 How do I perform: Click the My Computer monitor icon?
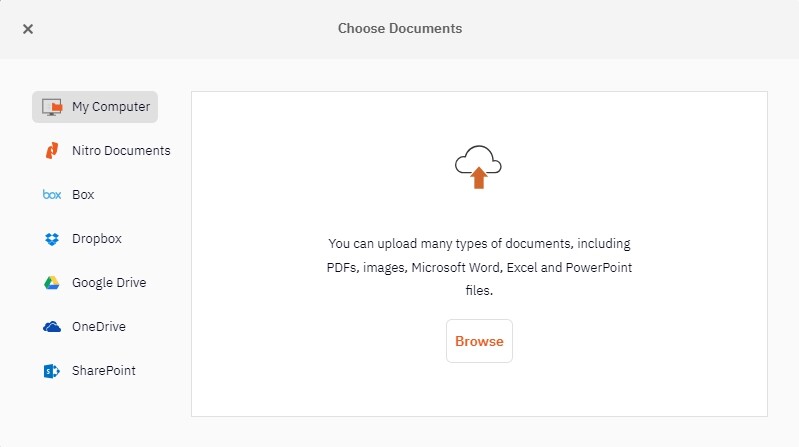coord(52,107)
